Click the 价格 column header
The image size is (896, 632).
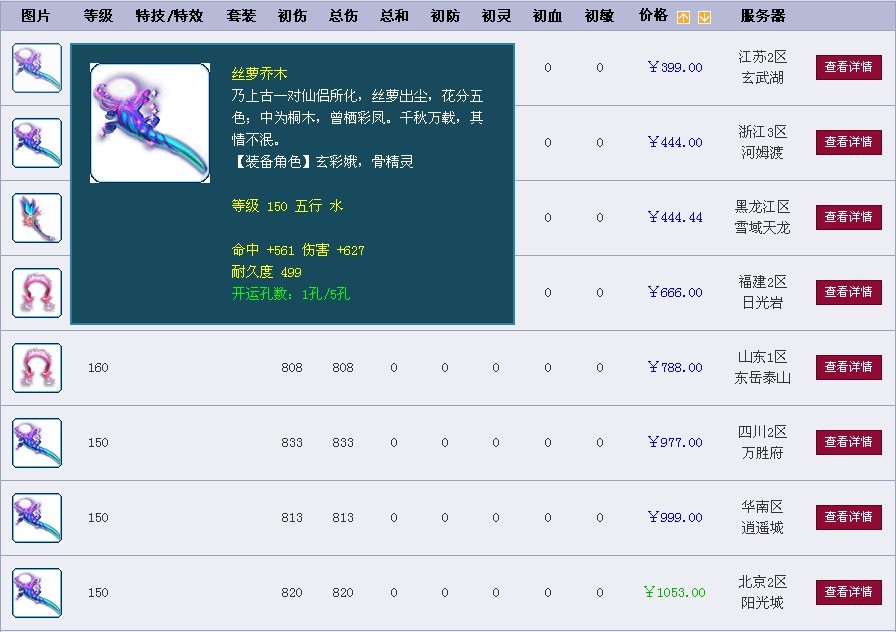(653, 15)
